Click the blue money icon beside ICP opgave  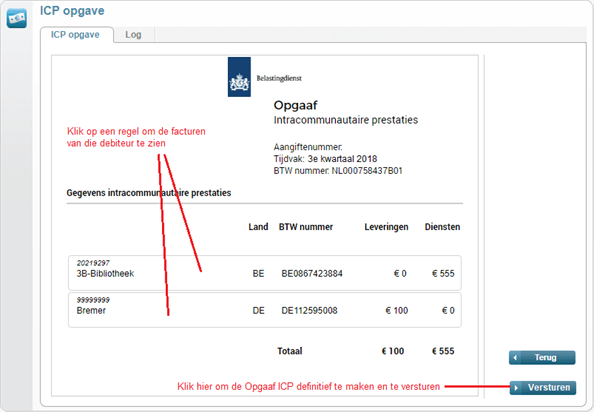17,18
